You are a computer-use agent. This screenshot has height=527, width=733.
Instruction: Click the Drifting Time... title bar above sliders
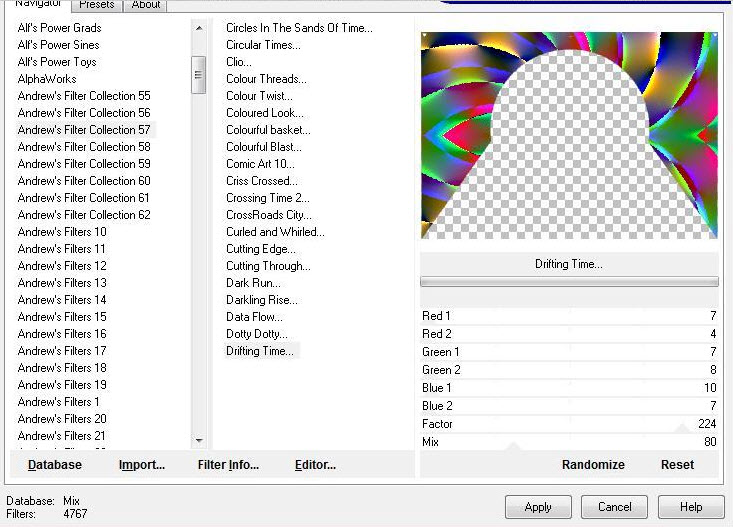pyautogui.click(x=569, y=264)
